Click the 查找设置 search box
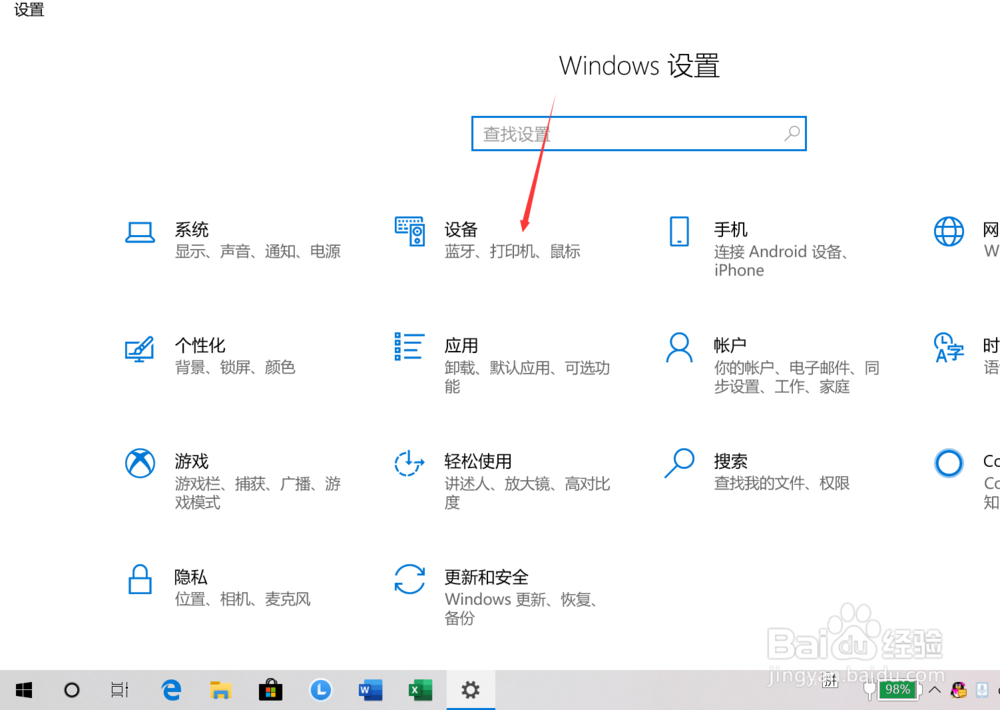This screenshot has width=1000, height=710. point(639,133)
